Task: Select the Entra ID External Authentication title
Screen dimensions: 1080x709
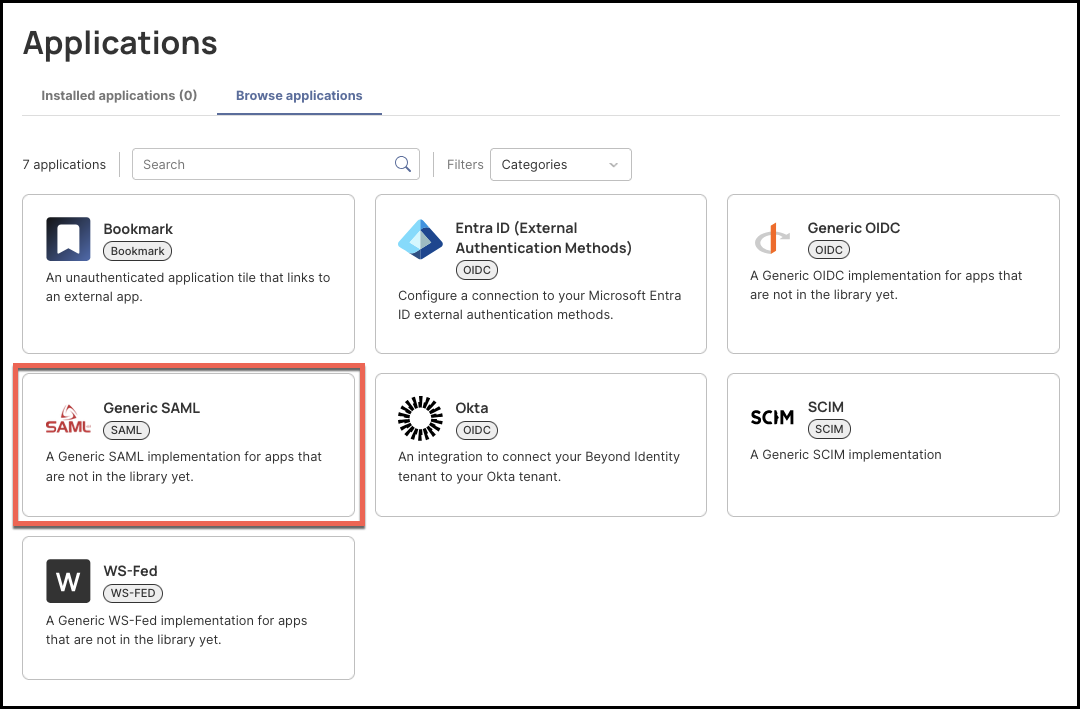Action: coord(543,238)
